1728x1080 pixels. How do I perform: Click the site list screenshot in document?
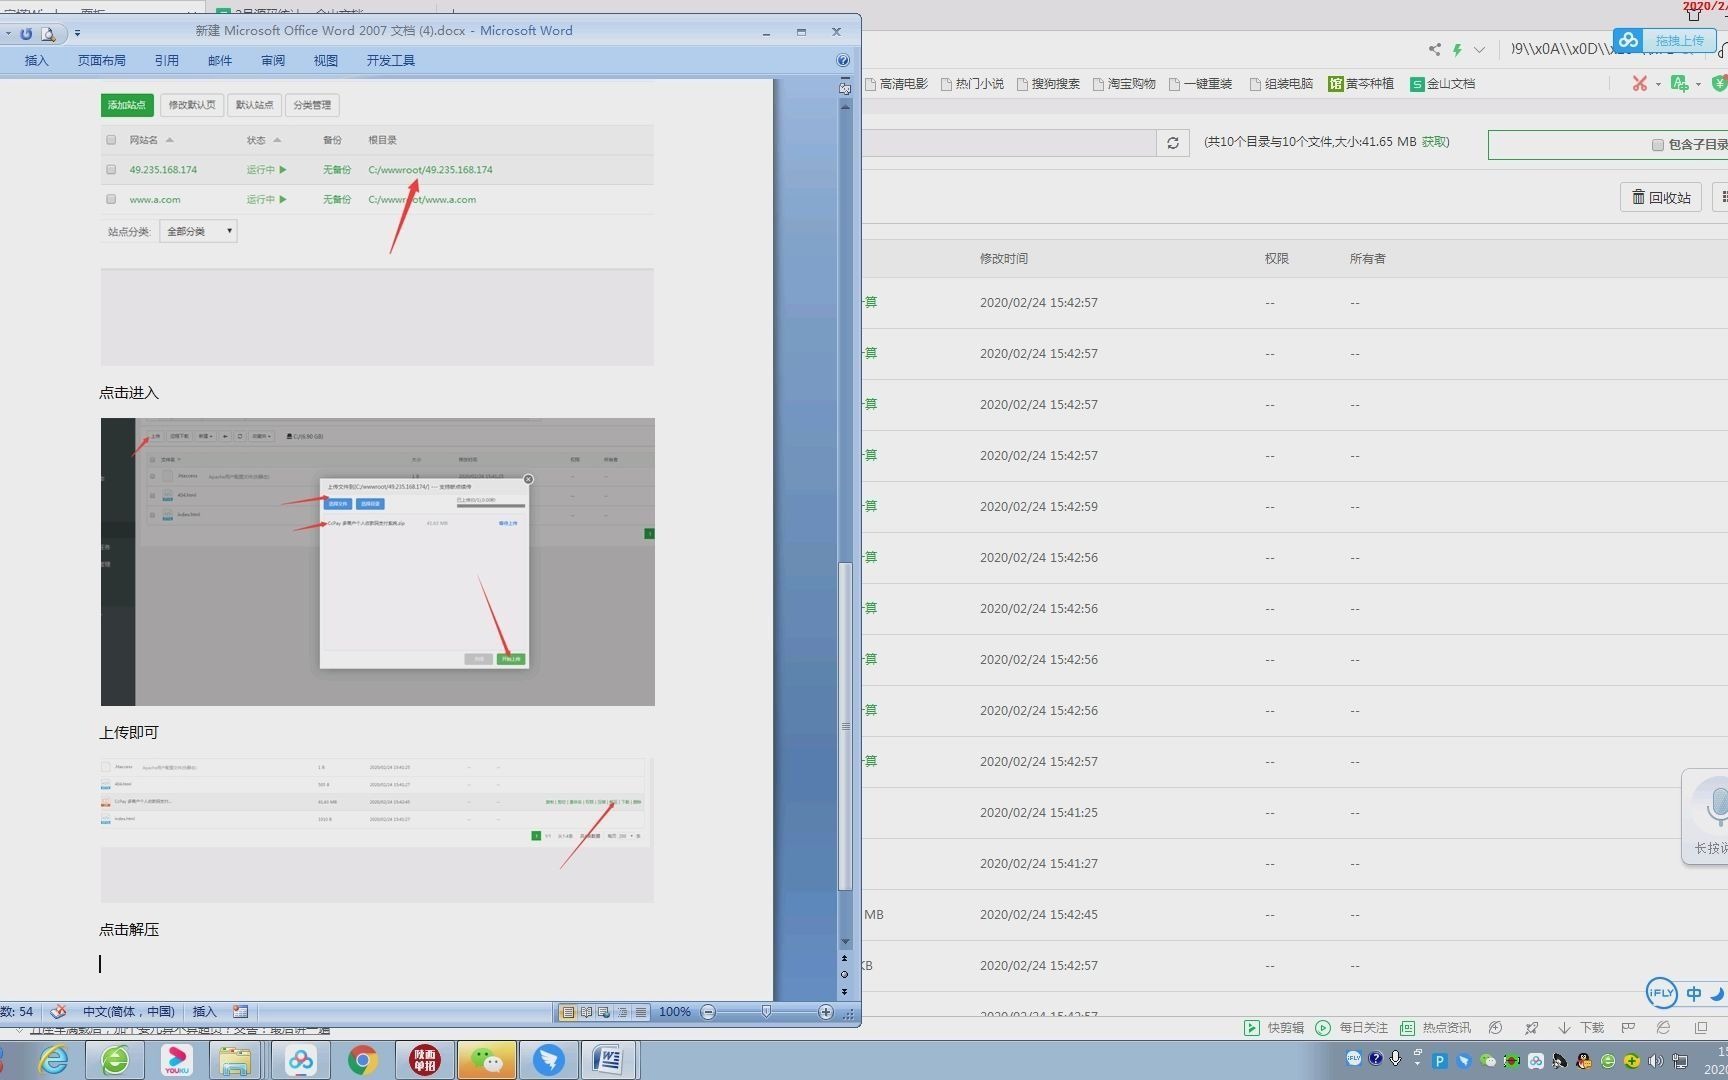tap(378, 226)
